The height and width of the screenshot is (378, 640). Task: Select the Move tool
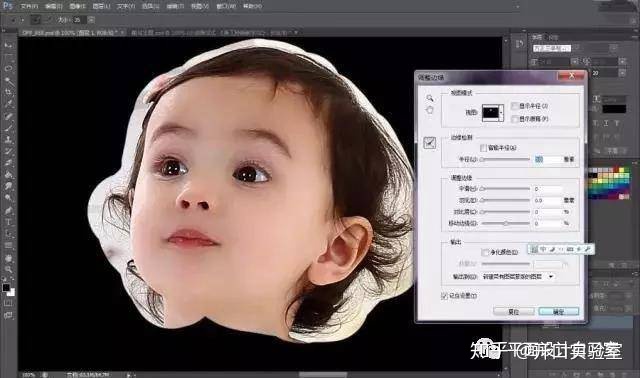pos(8,45)
